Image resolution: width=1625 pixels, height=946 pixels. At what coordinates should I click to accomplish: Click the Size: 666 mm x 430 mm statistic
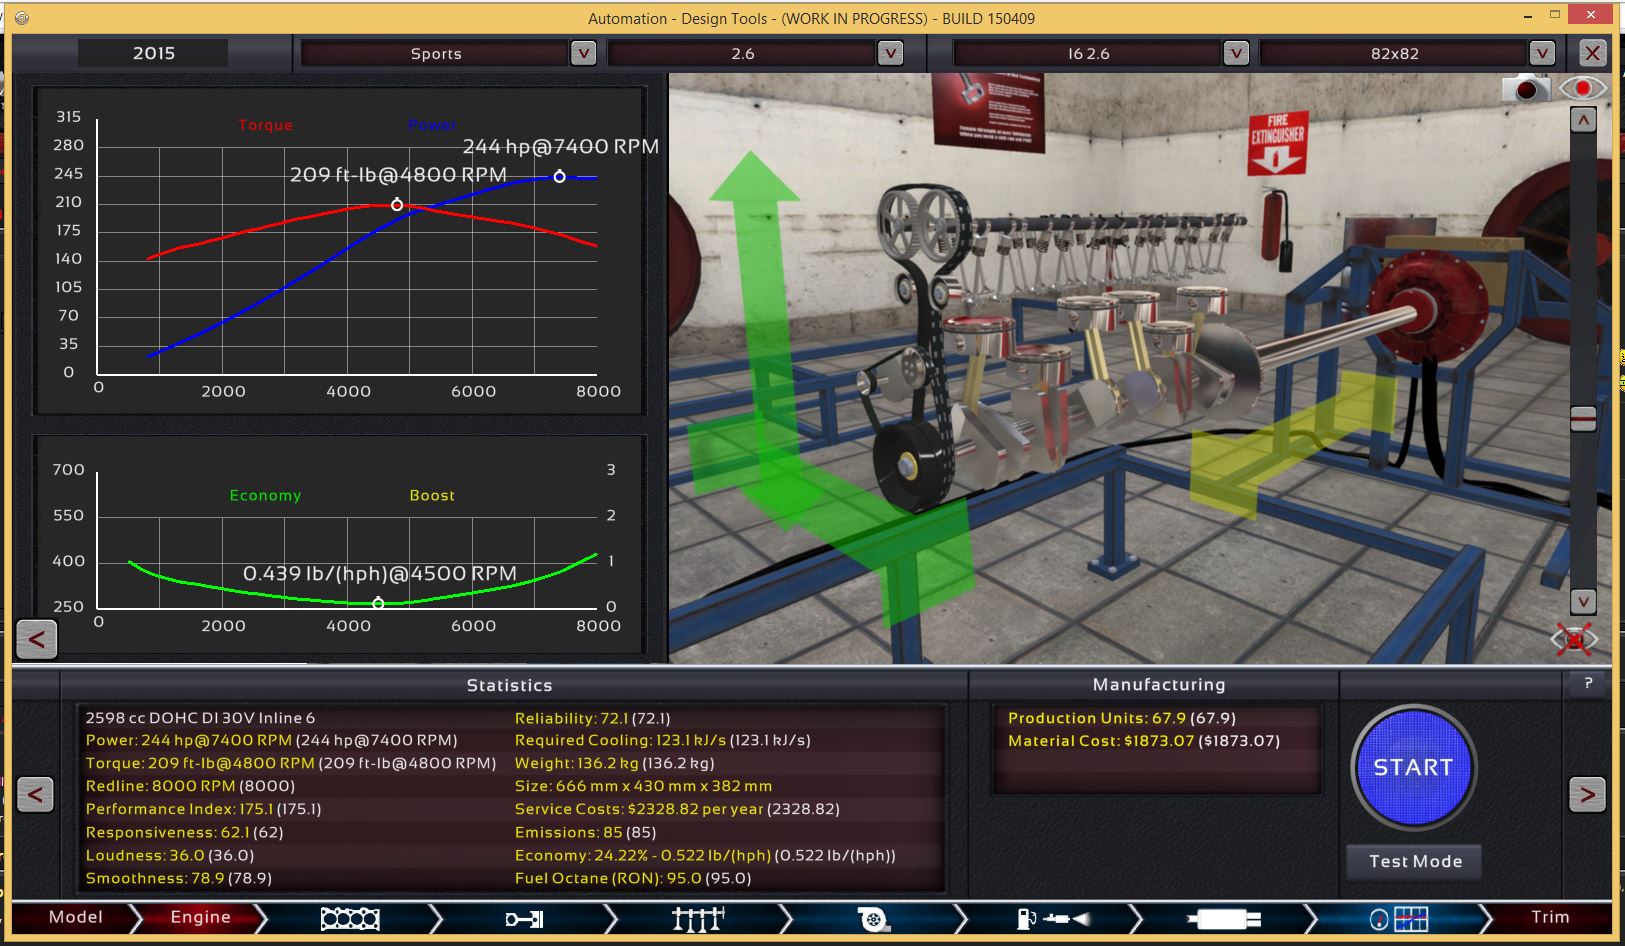point(643,786)
